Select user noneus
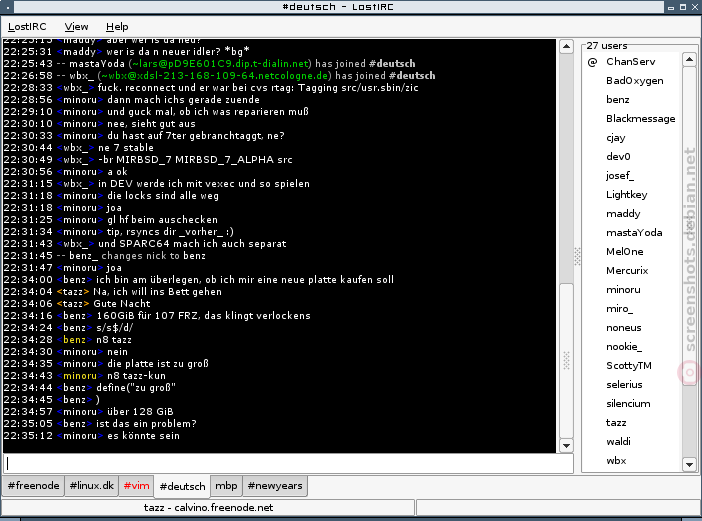 coord(624,328)
